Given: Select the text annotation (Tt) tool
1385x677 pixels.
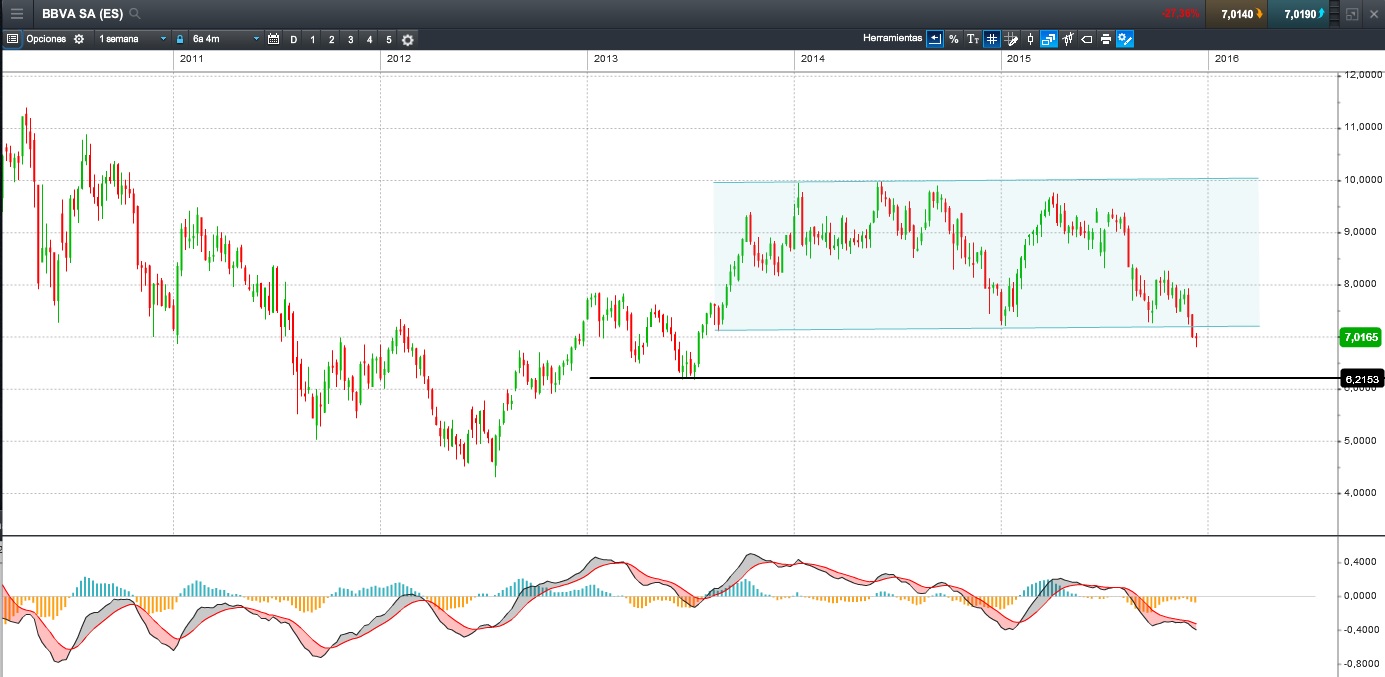Looking at the screenshot, I should 972,39.
